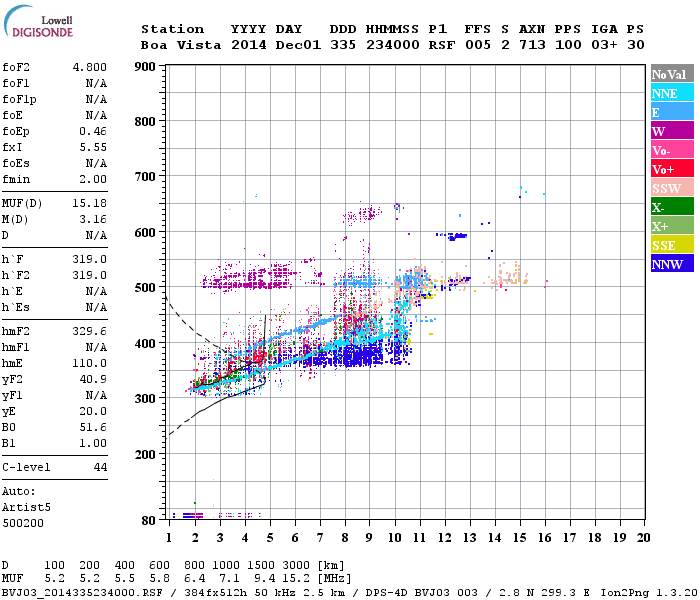Click the year 2014 in header
The width and height of the screenshot is (700, 600).
click(x=249, y=46)
